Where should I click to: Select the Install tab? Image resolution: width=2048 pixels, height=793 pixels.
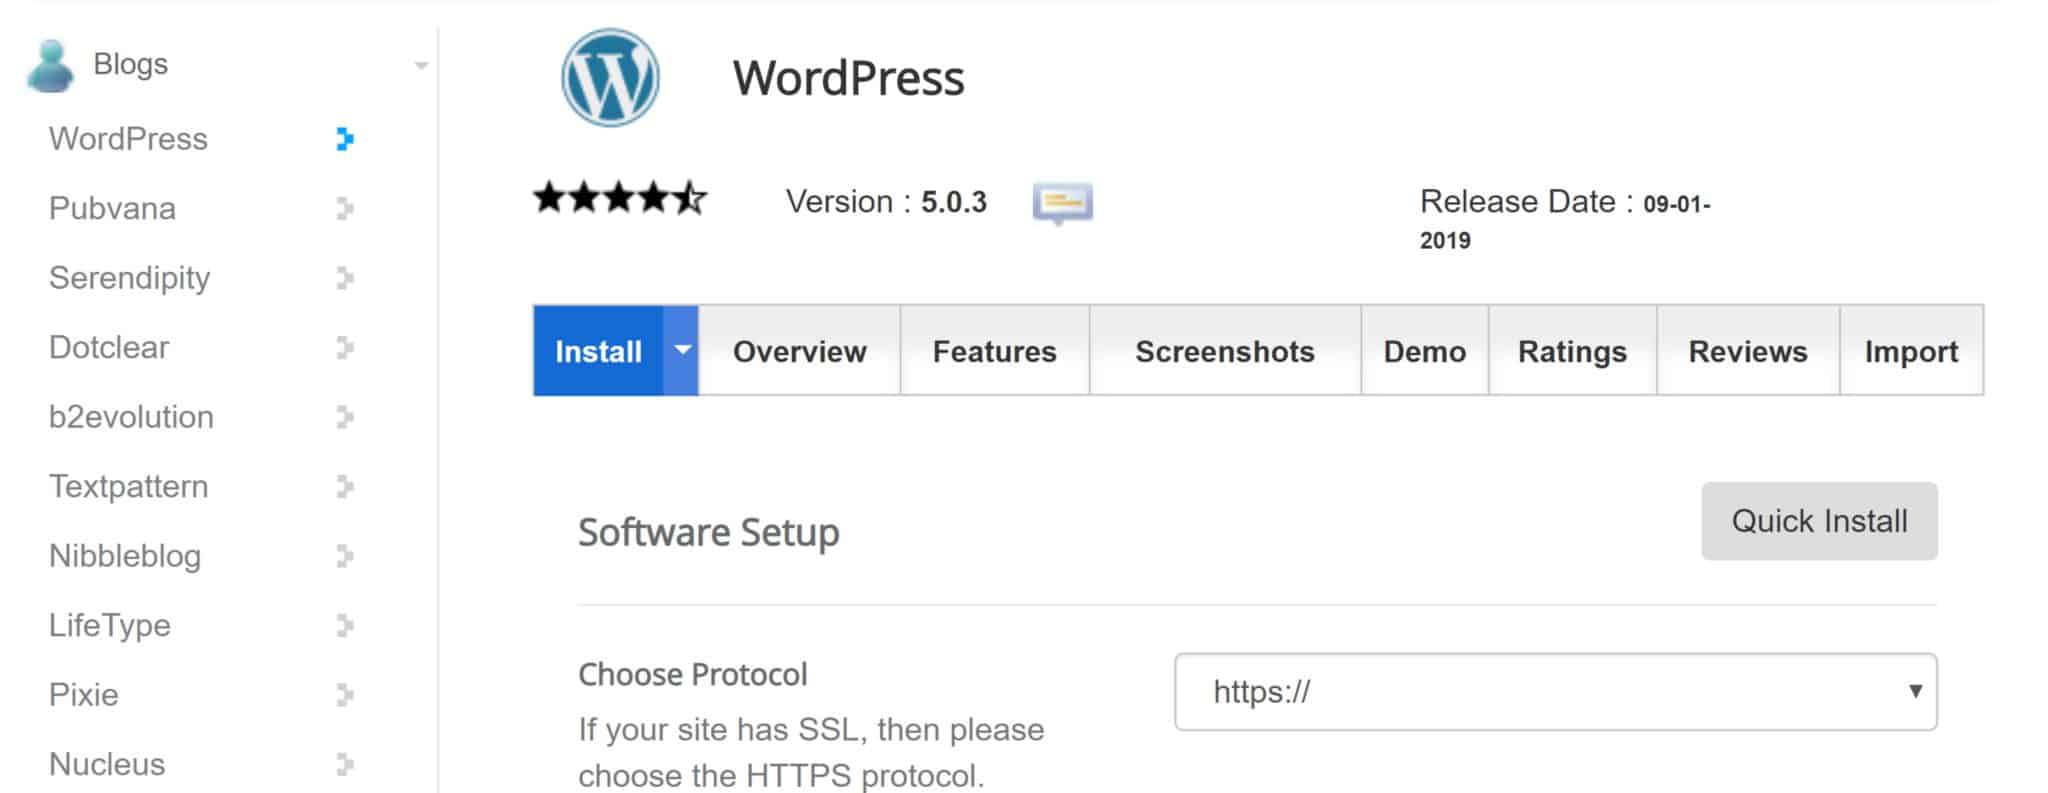(x=598, y=351)
